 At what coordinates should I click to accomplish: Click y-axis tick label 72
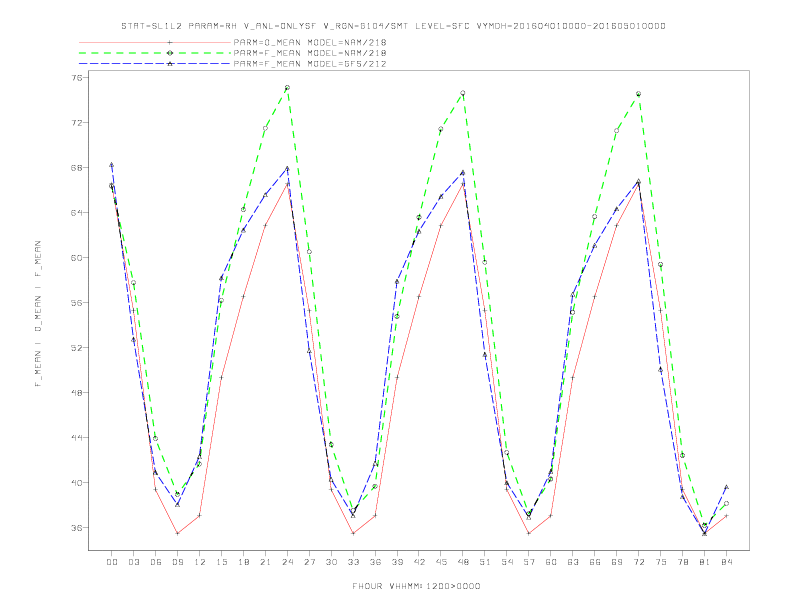coord(79,123)
